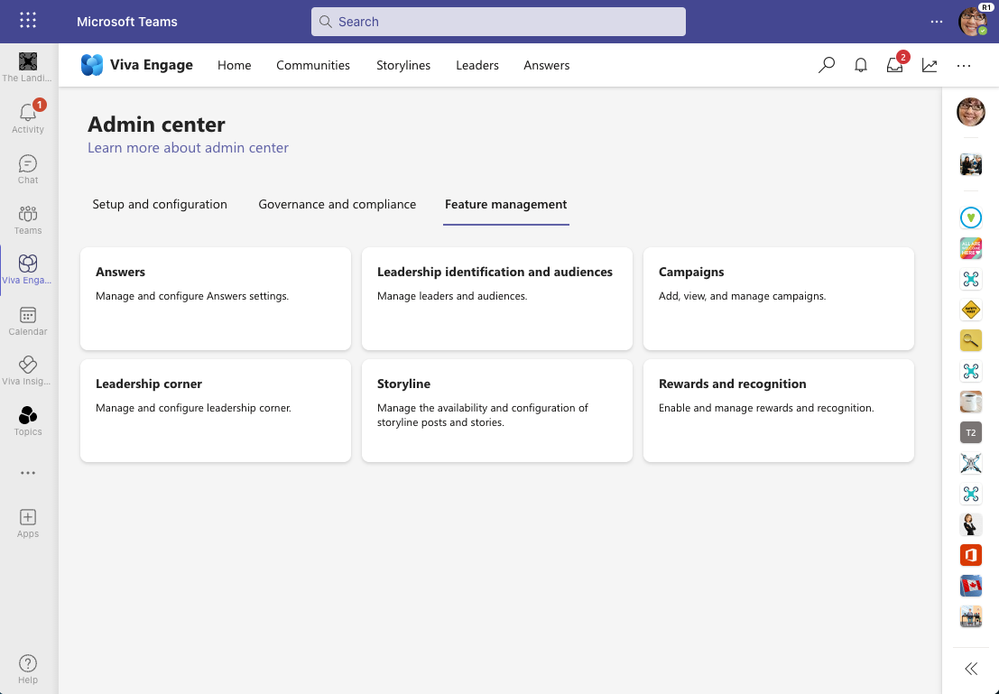Open Viva Engage search magnifier
Viewport: 999px width, 694px height.
(x=826, y=65)
